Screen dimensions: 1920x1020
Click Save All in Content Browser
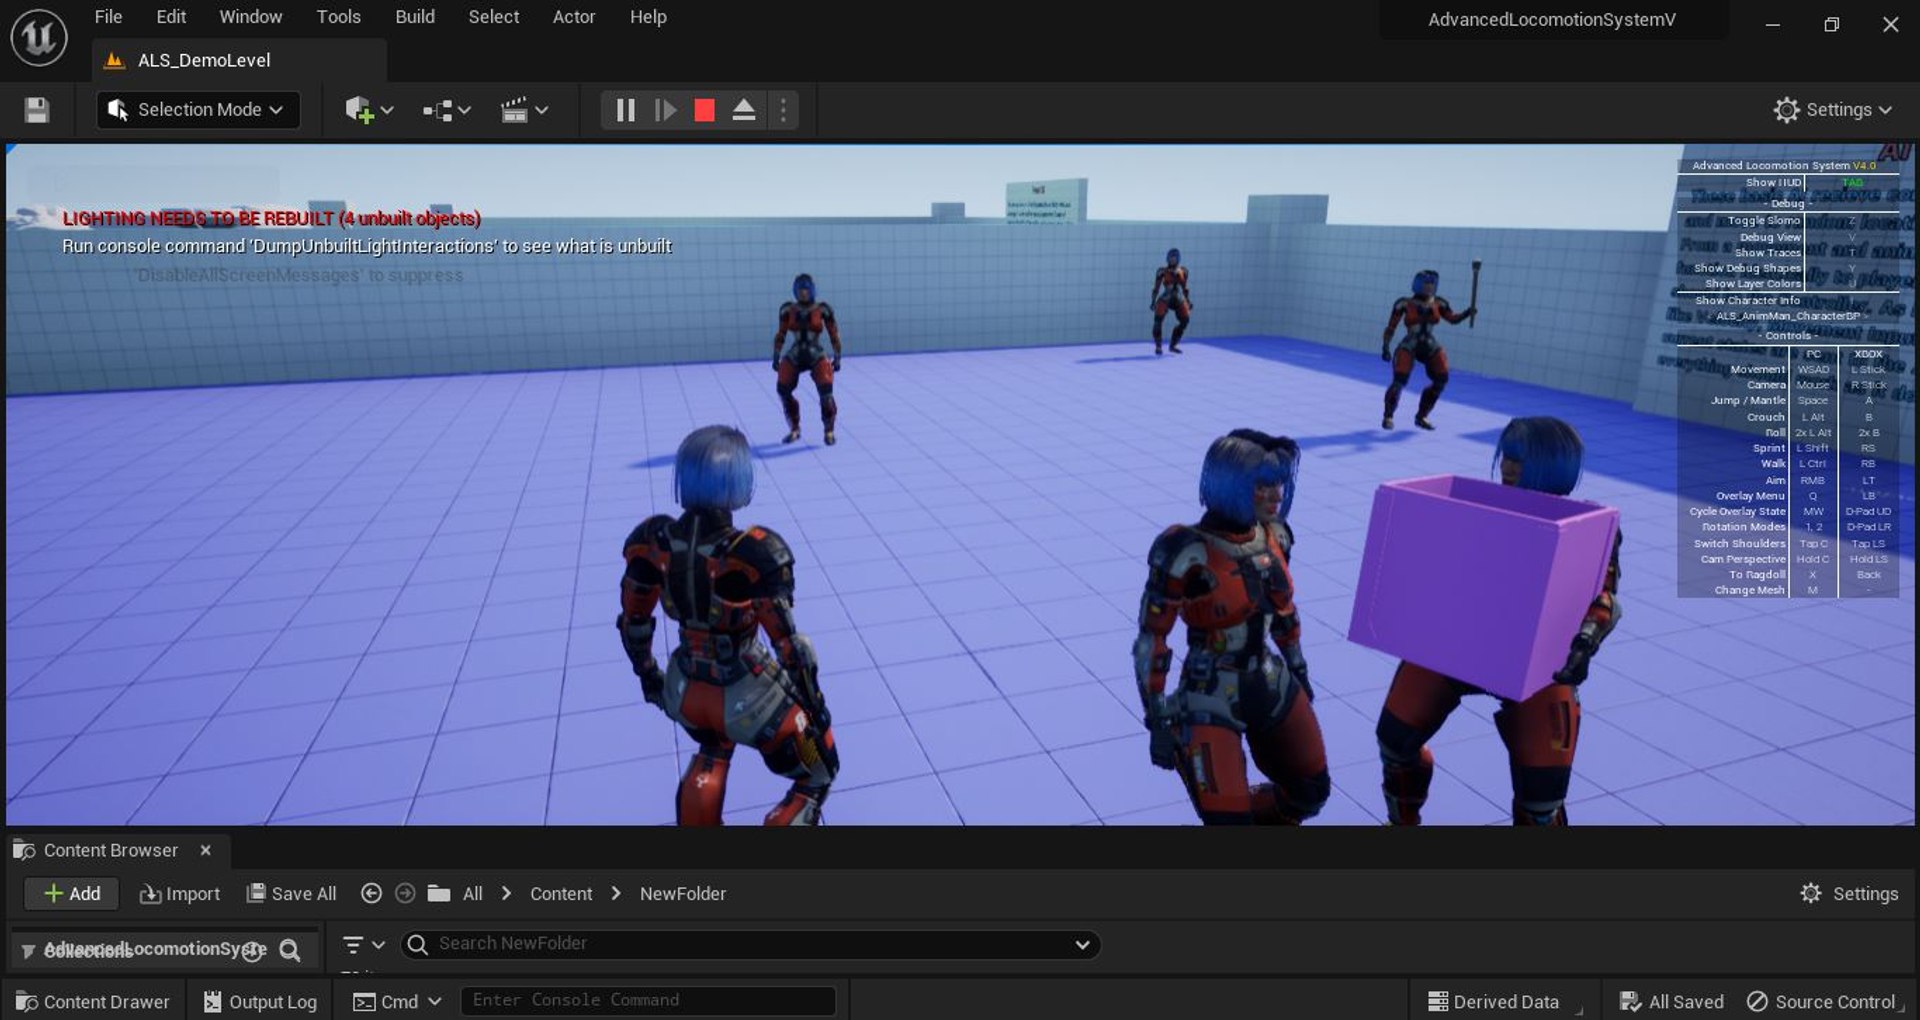(x=292, y=893)
